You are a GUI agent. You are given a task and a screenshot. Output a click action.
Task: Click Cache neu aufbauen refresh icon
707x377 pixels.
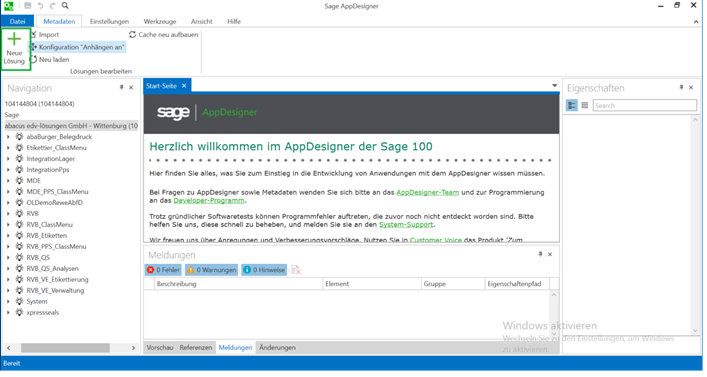tap(133, 35)
